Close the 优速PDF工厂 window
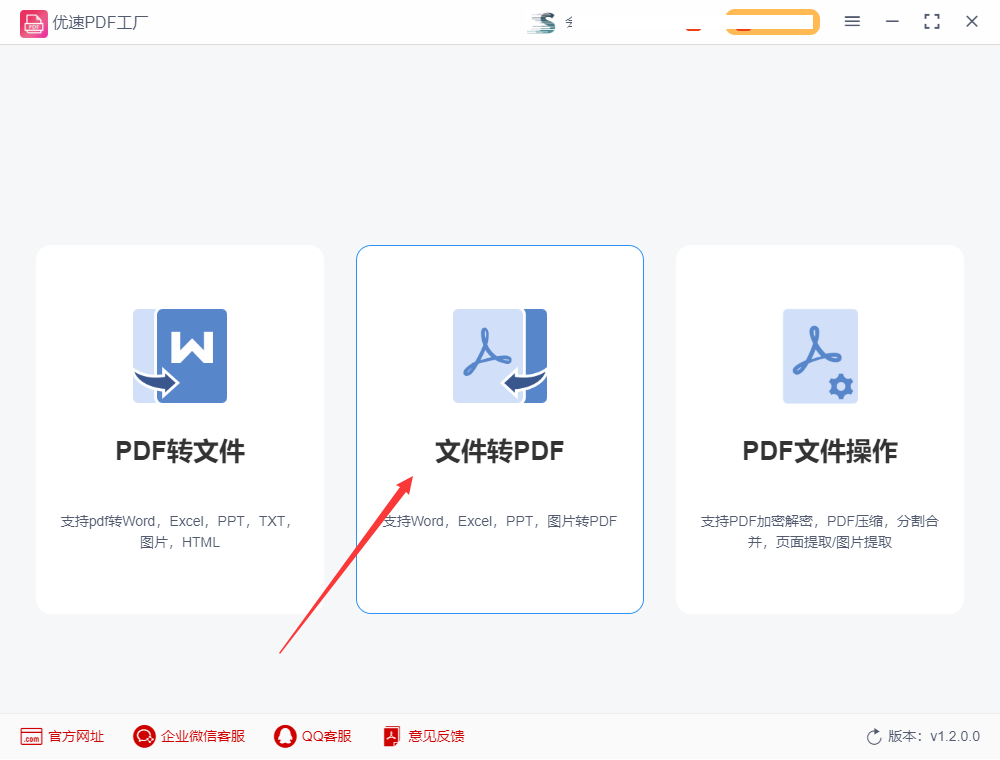 (x=972, y=22)
